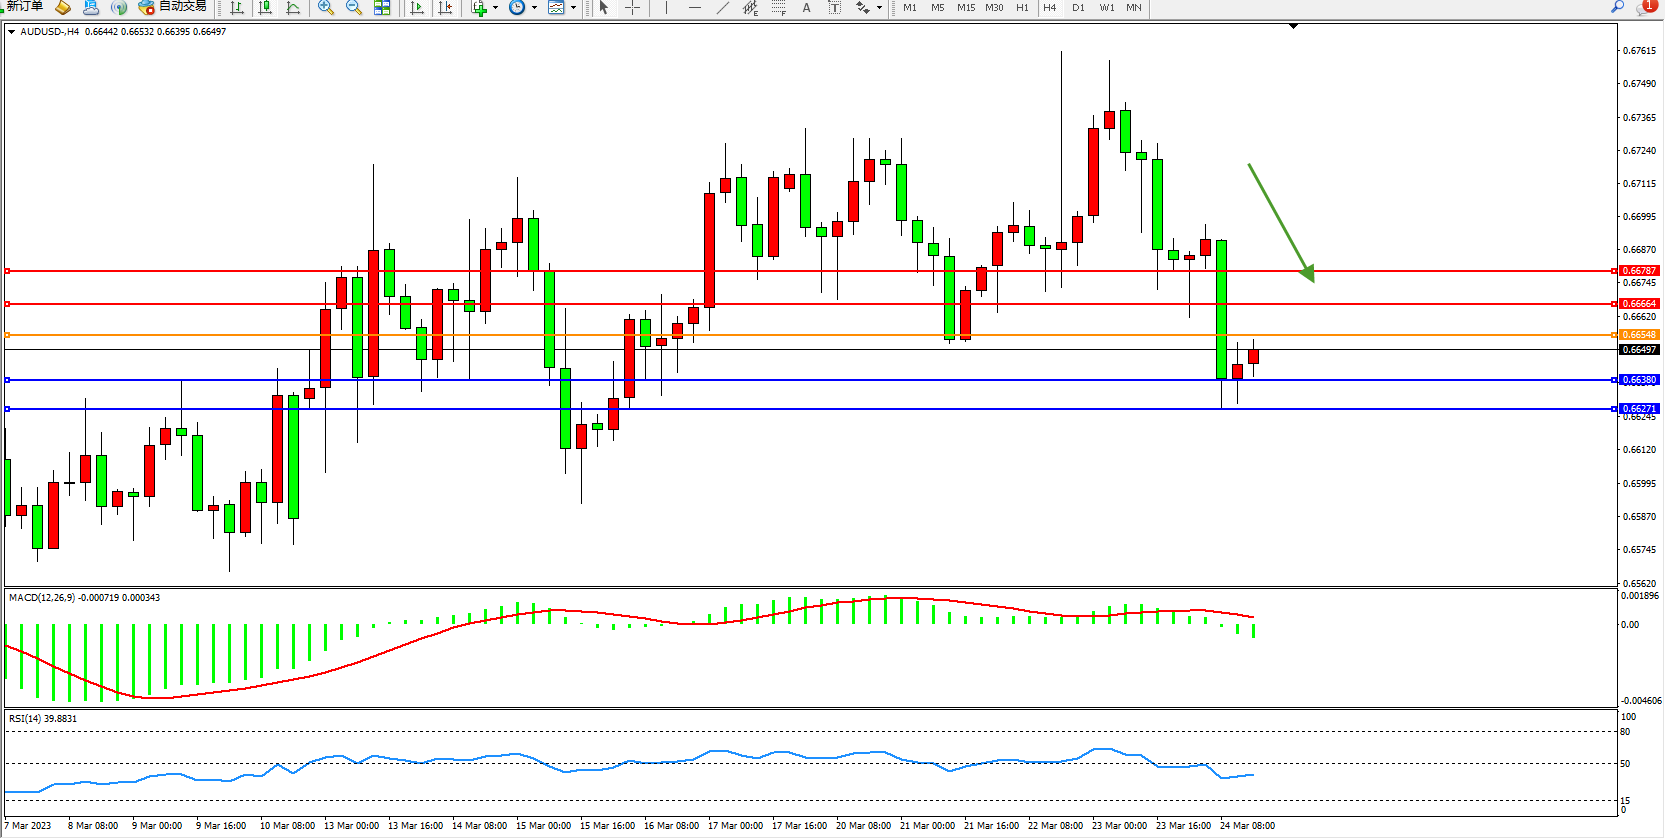Select the draw trendline tool
The height and width of the screenshot is (839, 1665).
(x=723, y=8)
